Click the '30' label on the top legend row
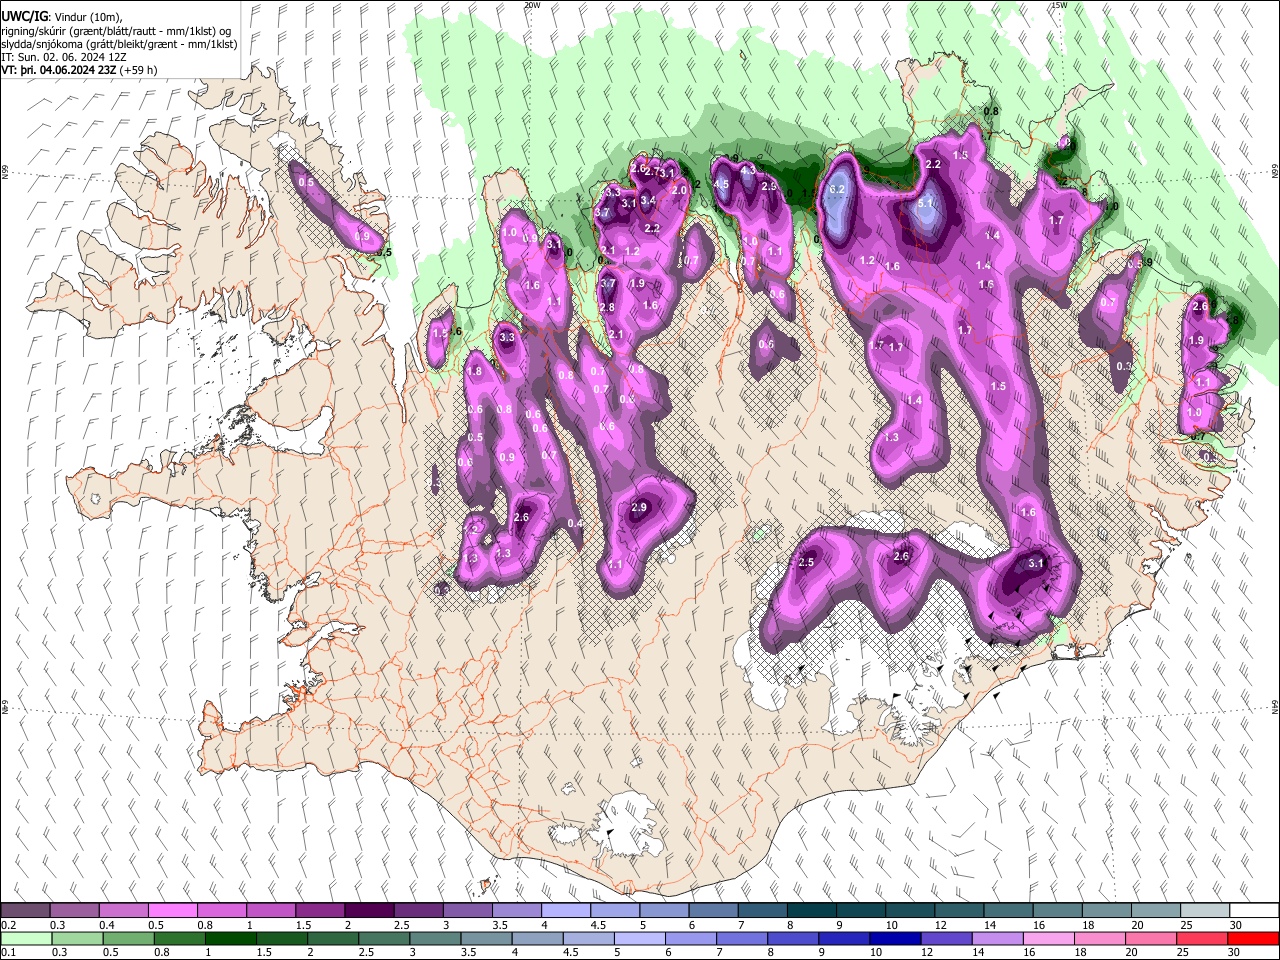Screen dimensions: 1280x960 point(1236,925)
